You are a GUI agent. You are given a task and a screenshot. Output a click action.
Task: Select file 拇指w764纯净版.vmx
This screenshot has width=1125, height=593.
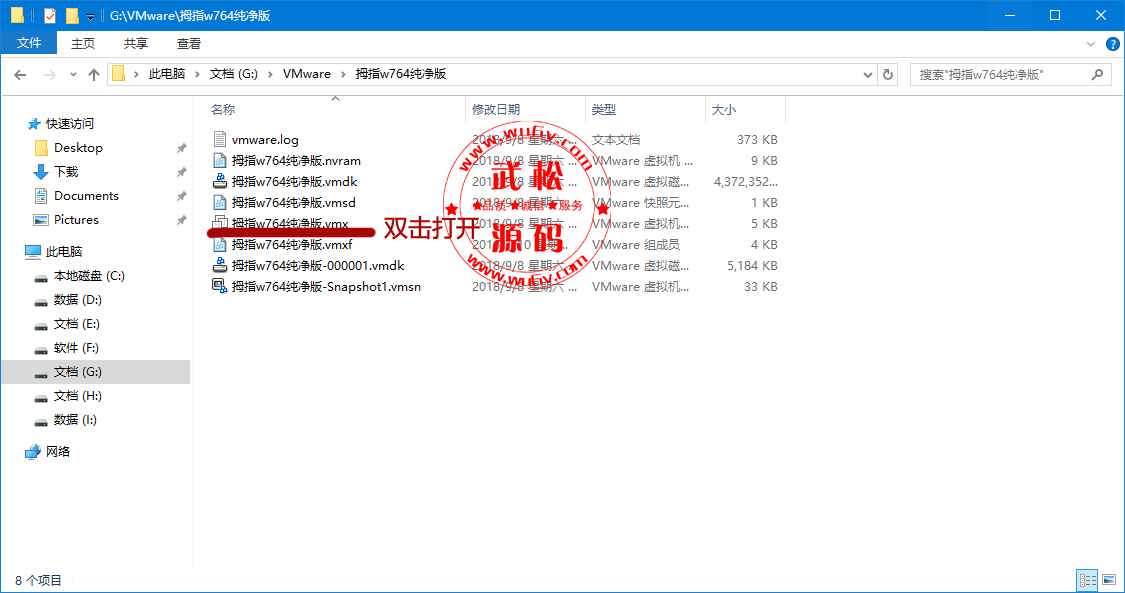click(x=290, y=223)
